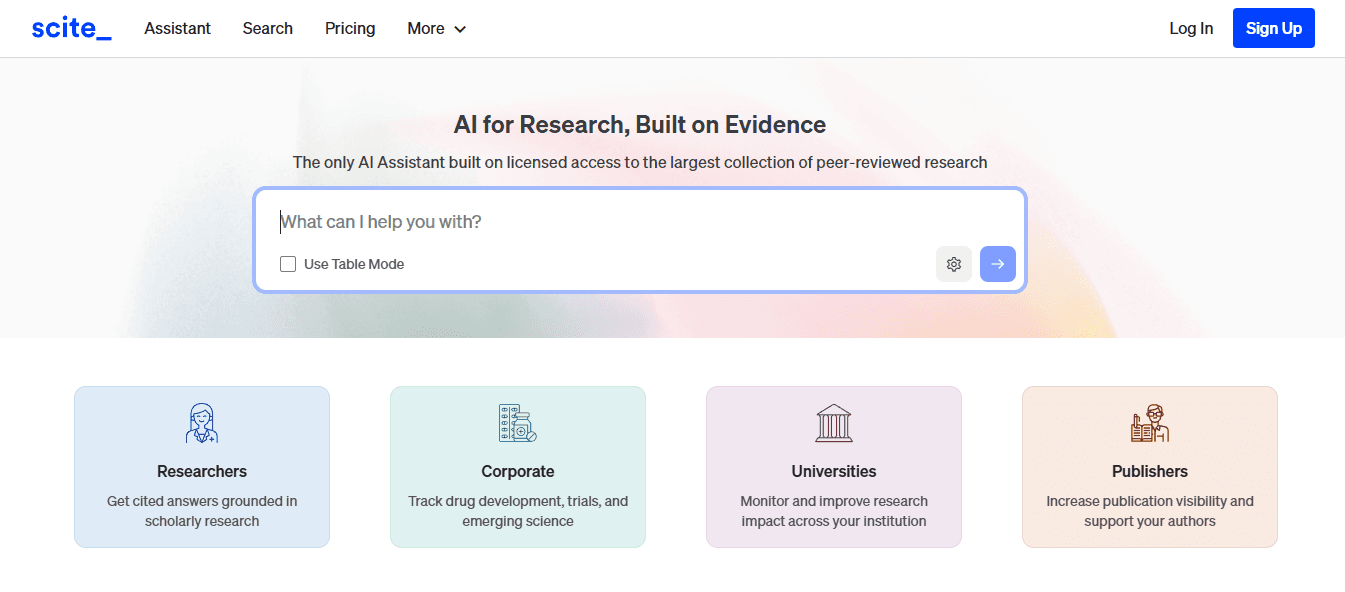
Task: Enable the Use Table Mode checkbox
Action: [288, 264]
